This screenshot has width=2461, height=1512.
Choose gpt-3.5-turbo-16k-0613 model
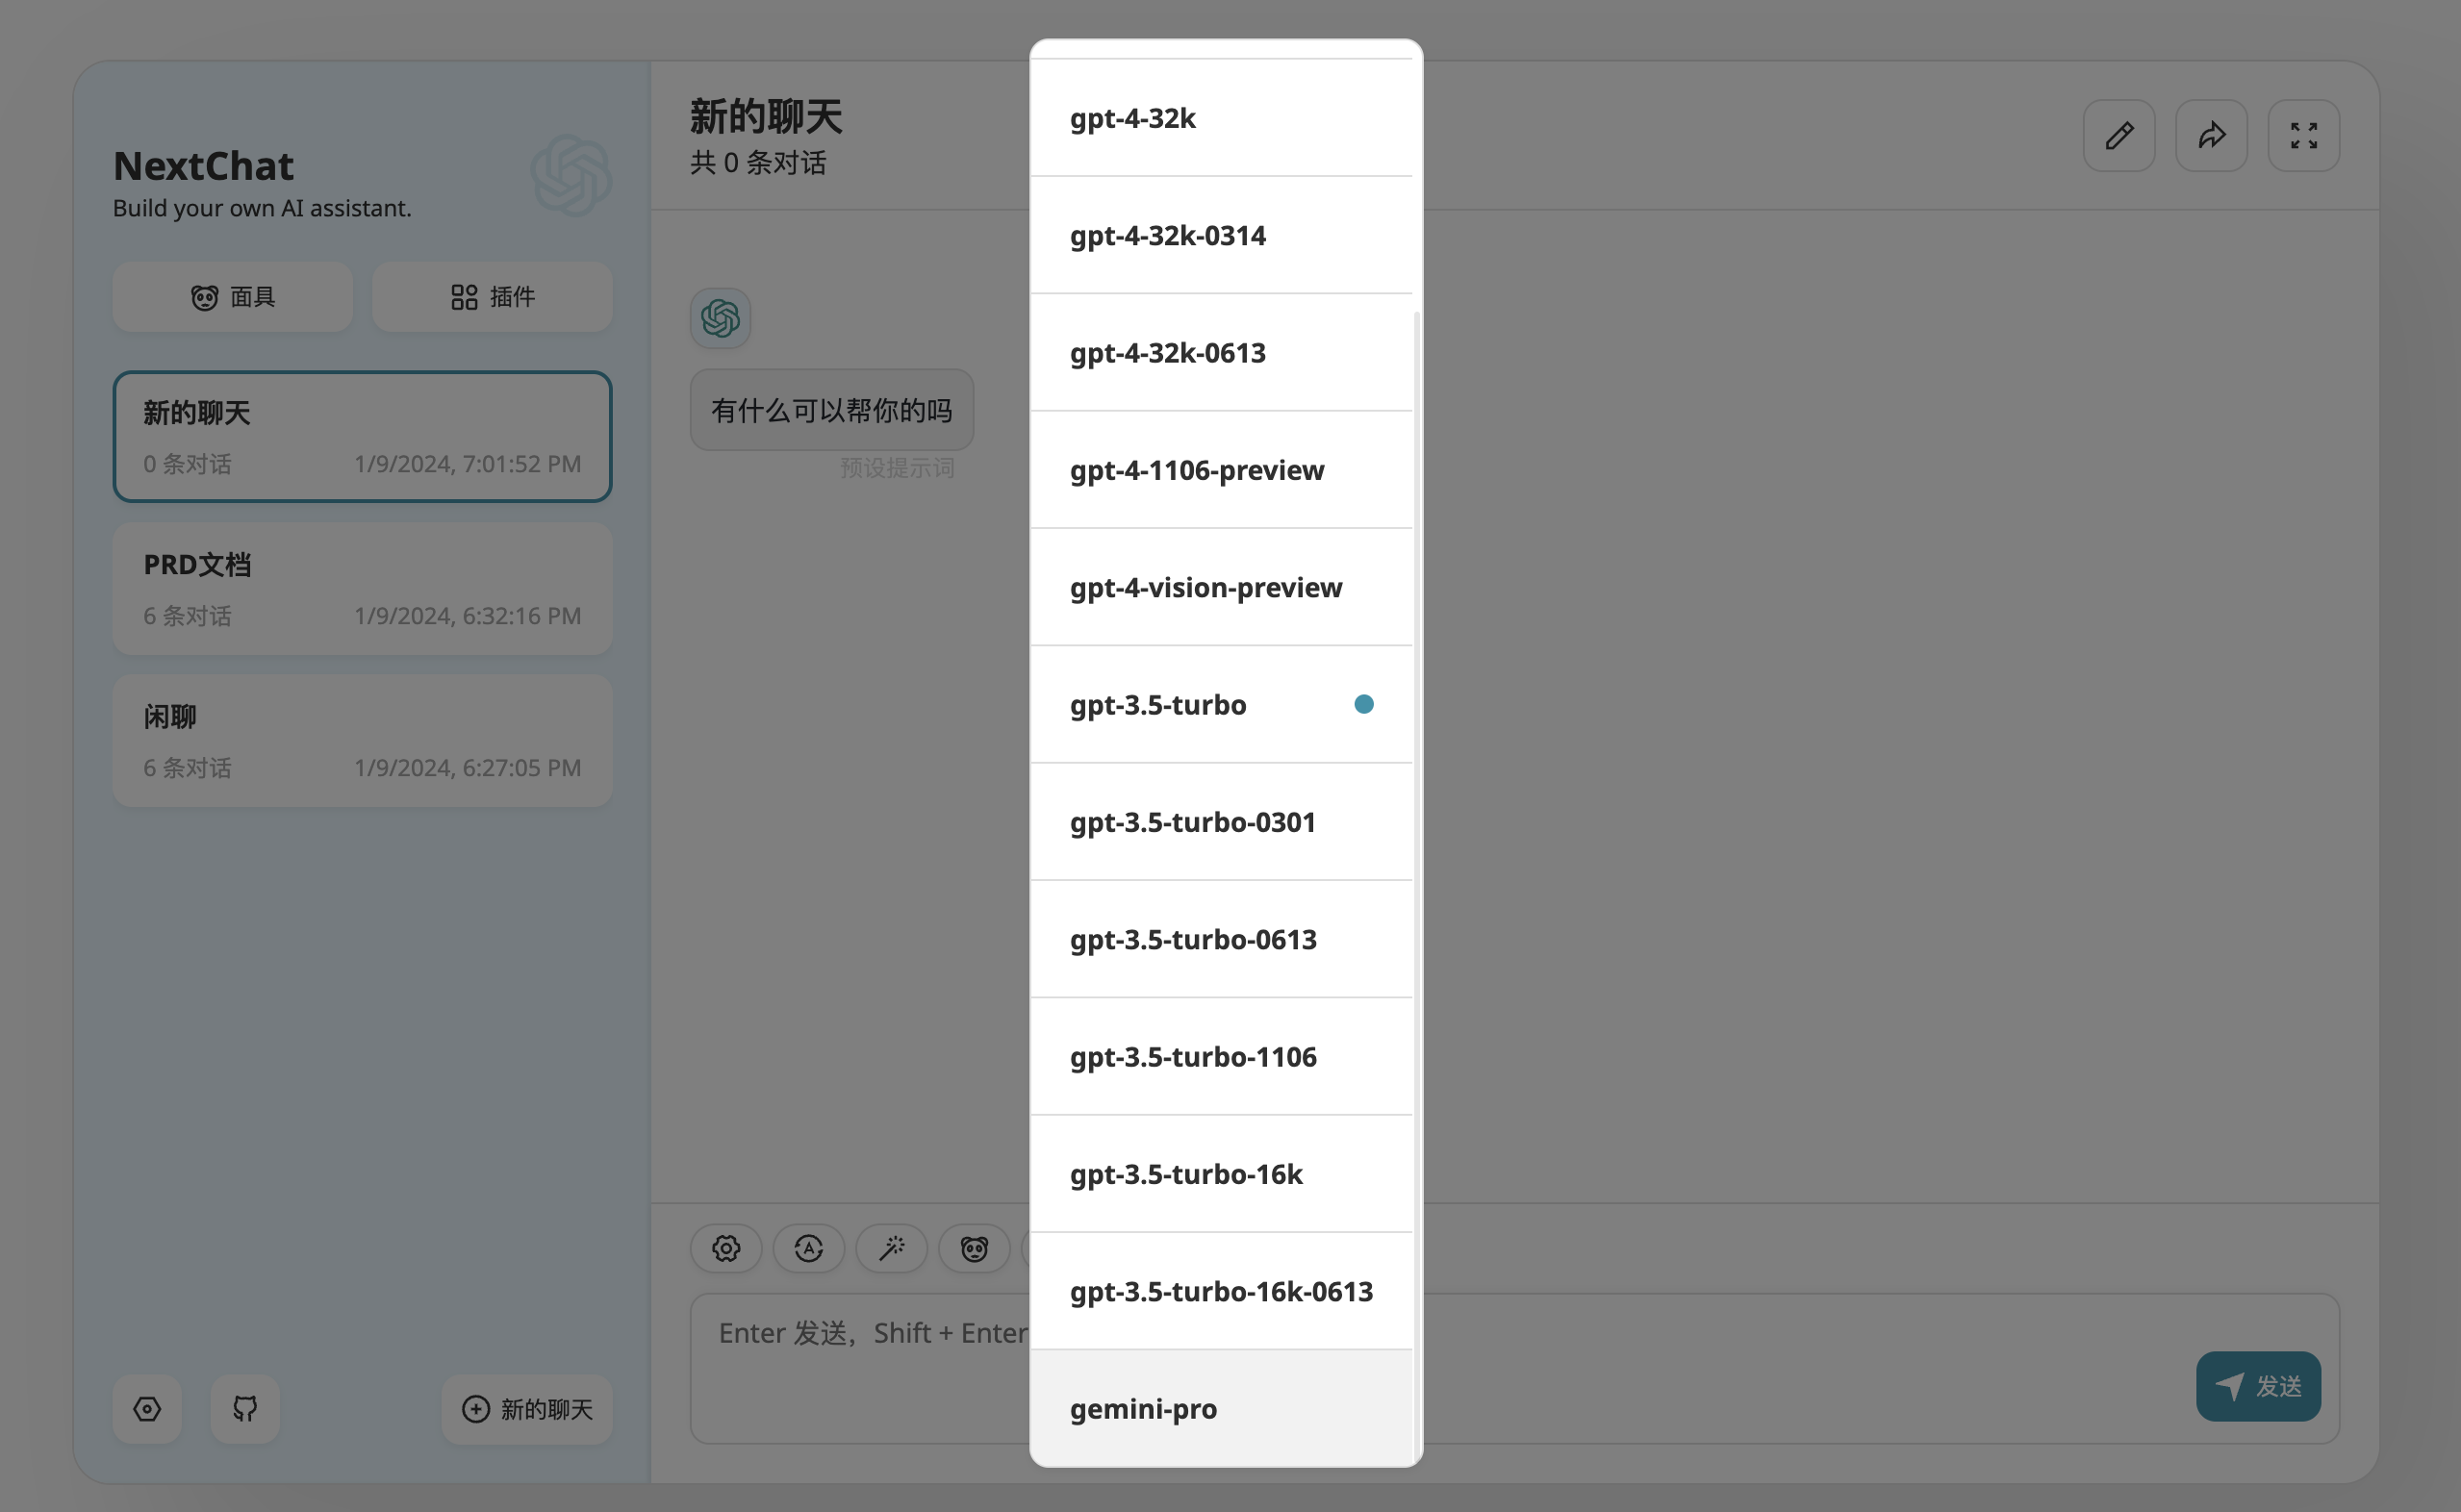pos(1221,1291)
